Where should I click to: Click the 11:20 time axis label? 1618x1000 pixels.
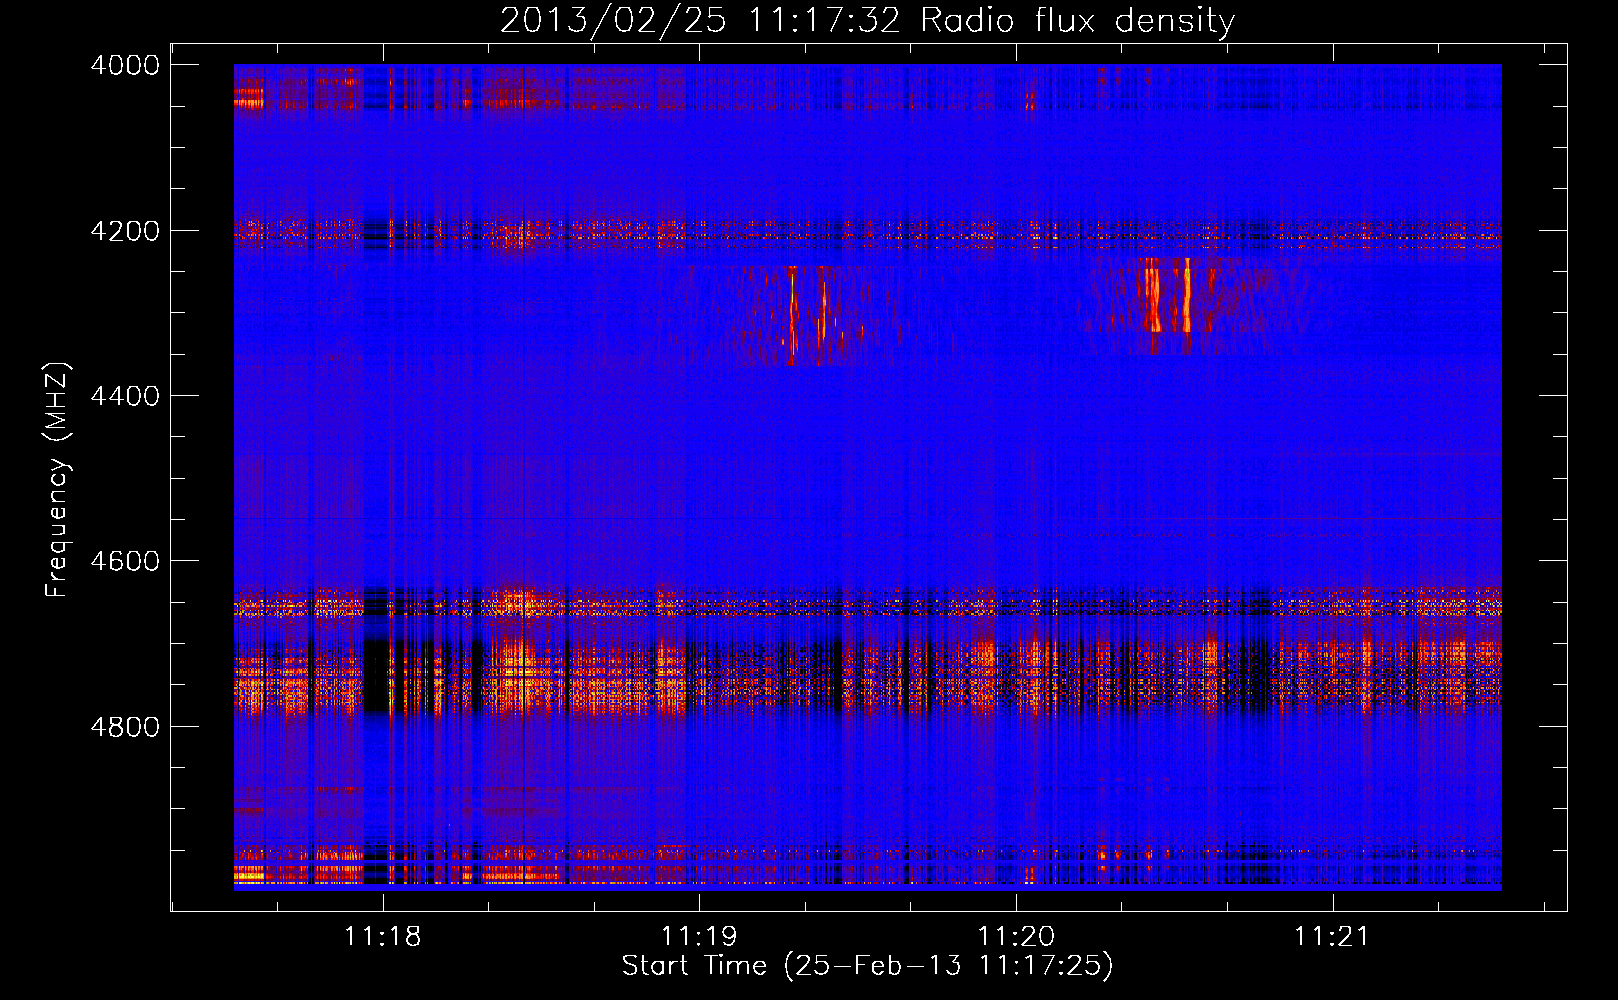[x=1016, y=937]
